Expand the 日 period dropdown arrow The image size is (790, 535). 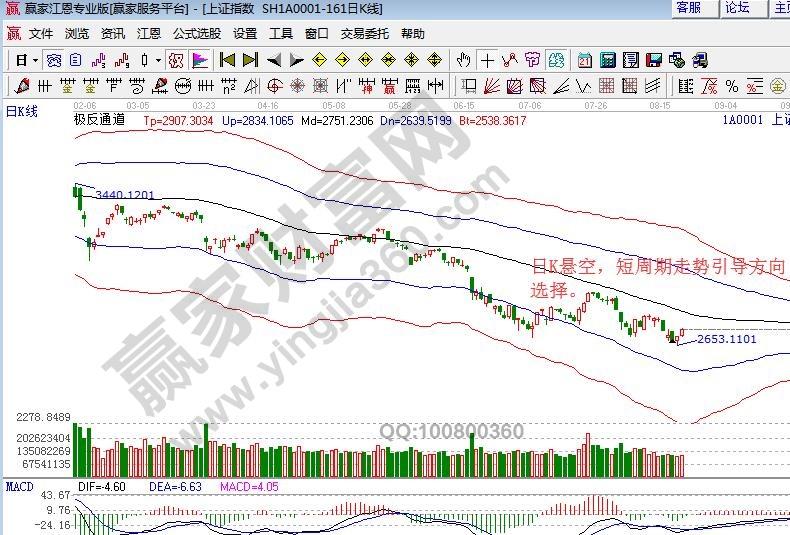35,60
